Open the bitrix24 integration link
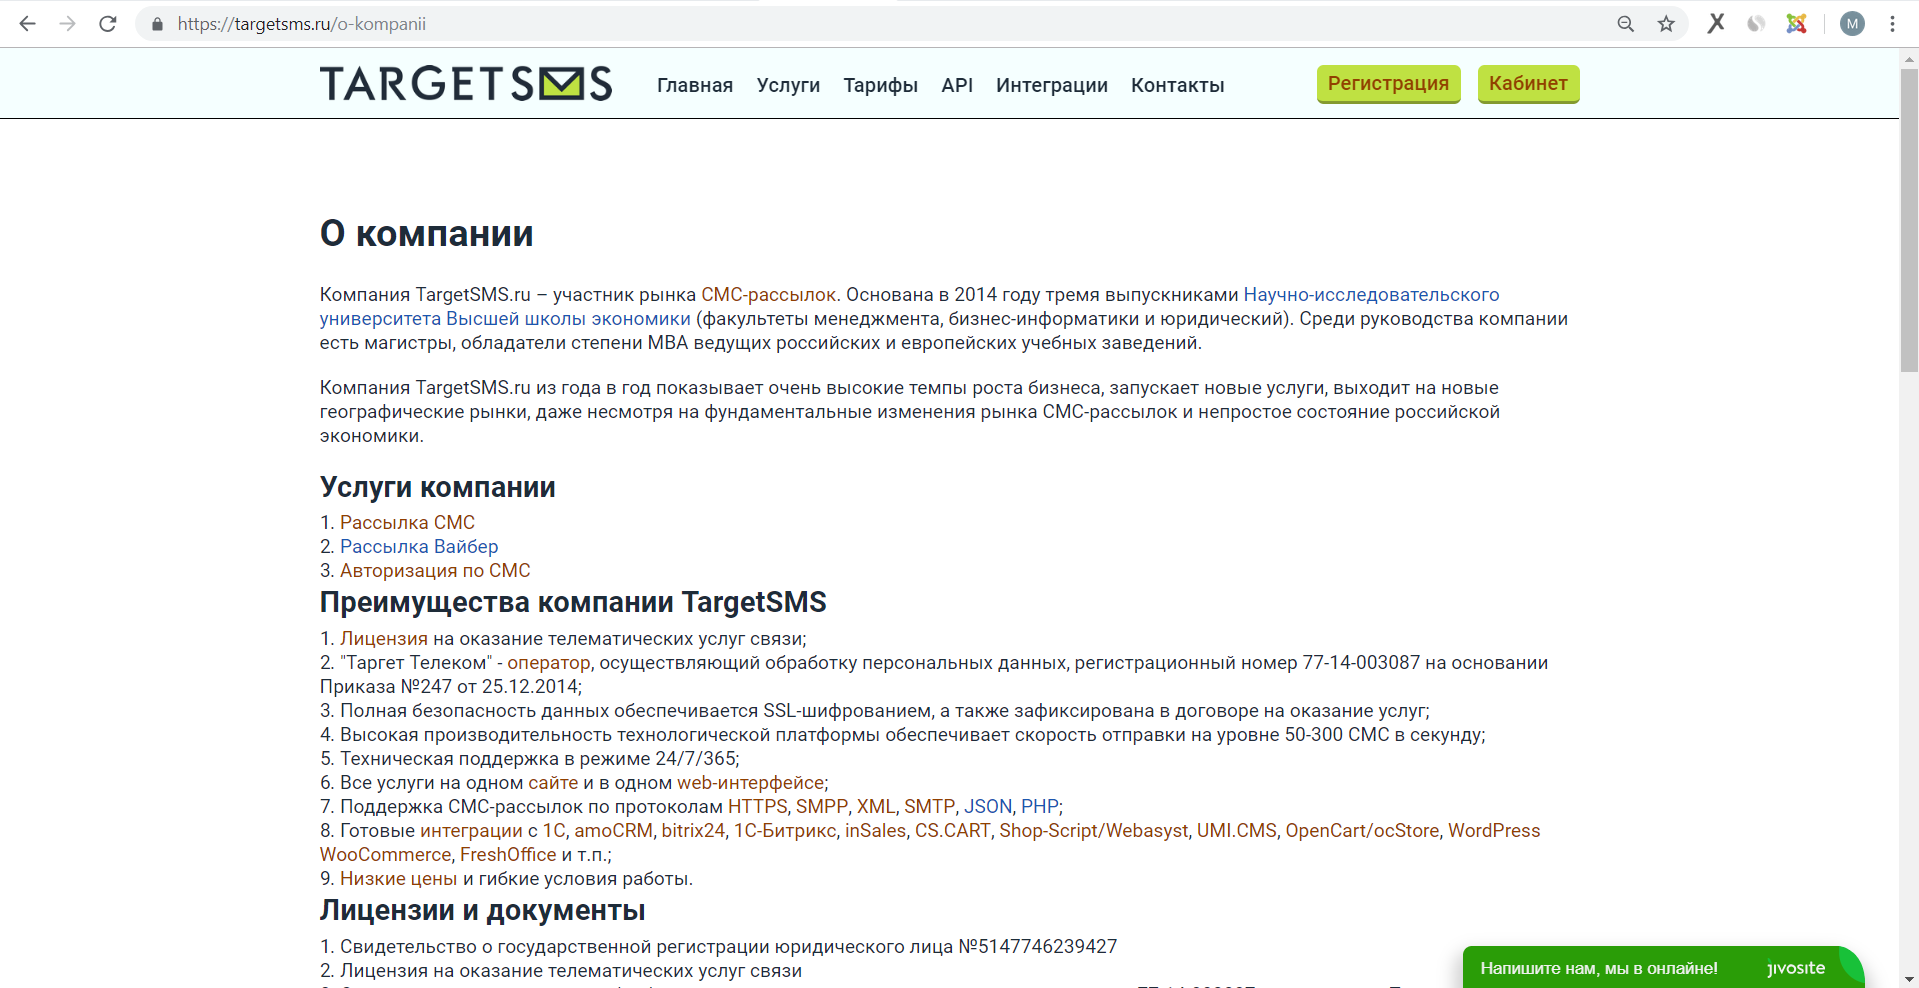 coord(693,831)
